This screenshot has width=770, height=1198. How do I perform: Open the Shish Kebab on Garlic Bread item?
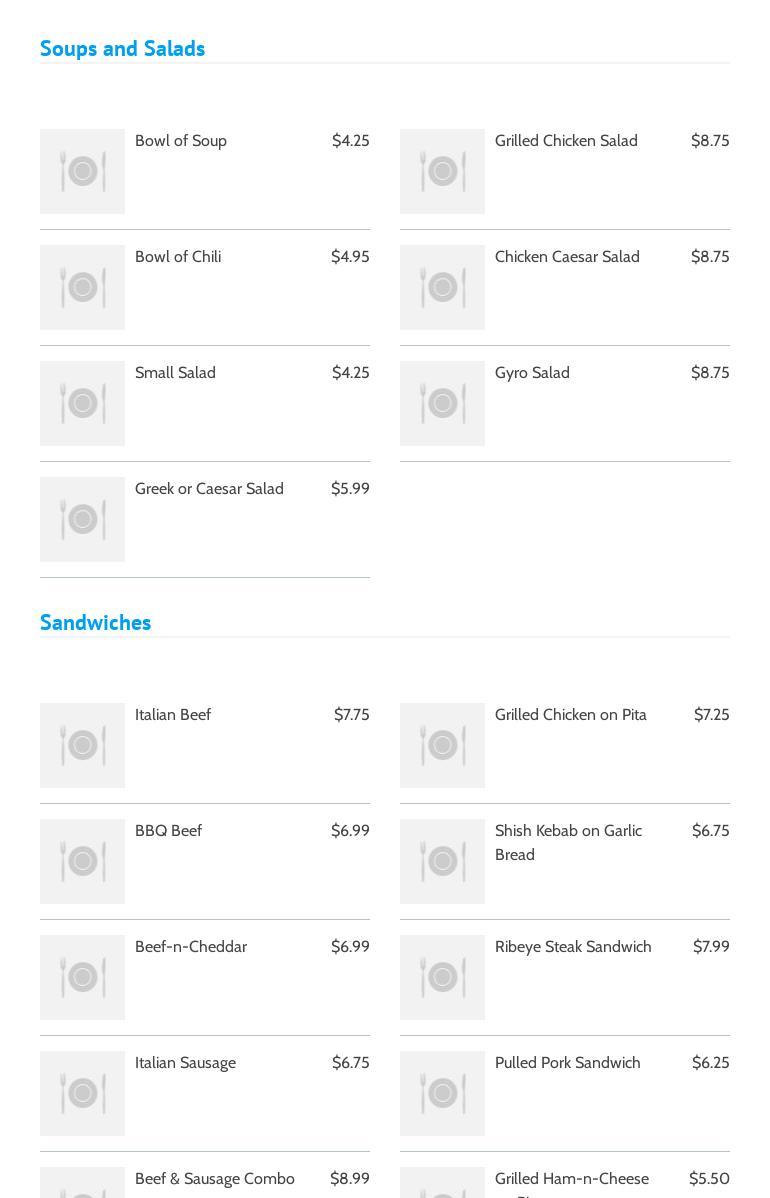[568, 842]
